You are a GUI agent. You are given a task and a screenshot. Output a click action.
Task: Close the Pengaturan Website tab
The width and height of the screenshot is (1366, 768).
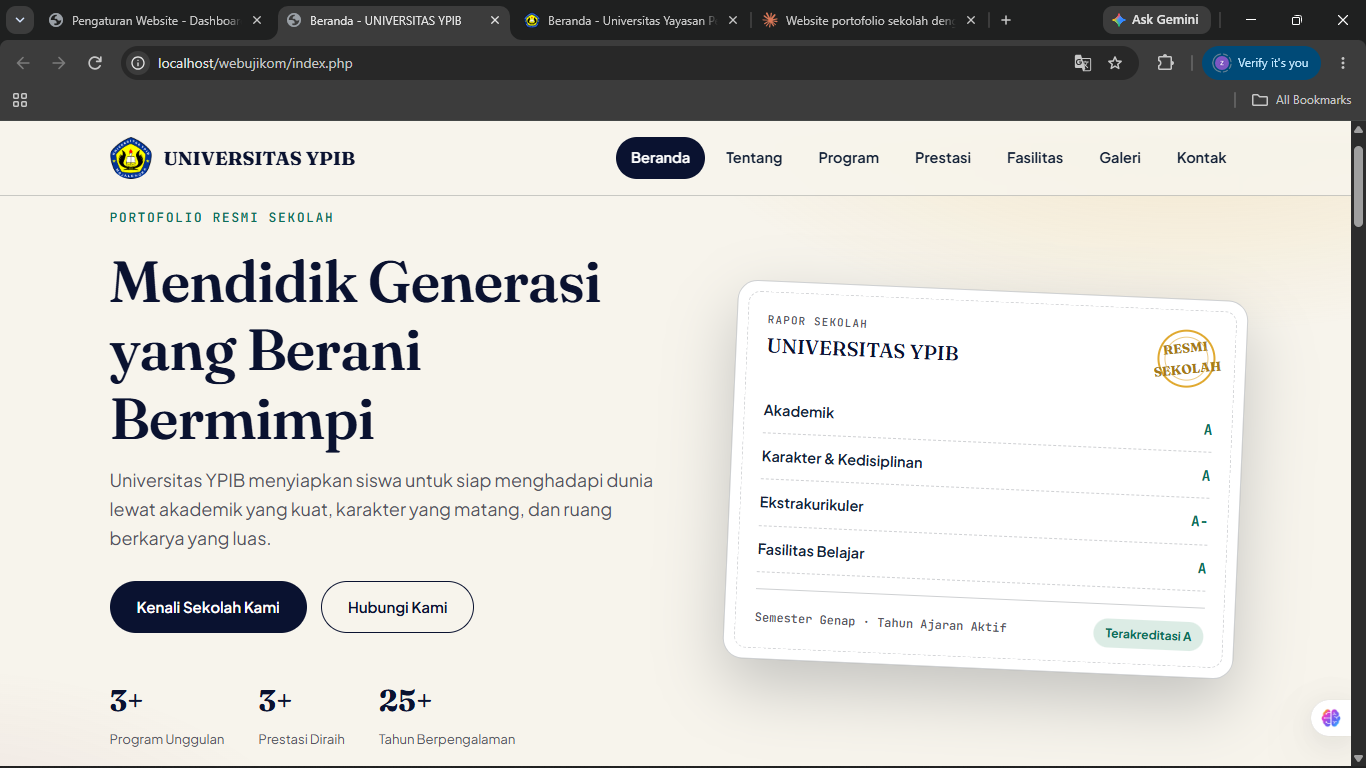(257, 20)
